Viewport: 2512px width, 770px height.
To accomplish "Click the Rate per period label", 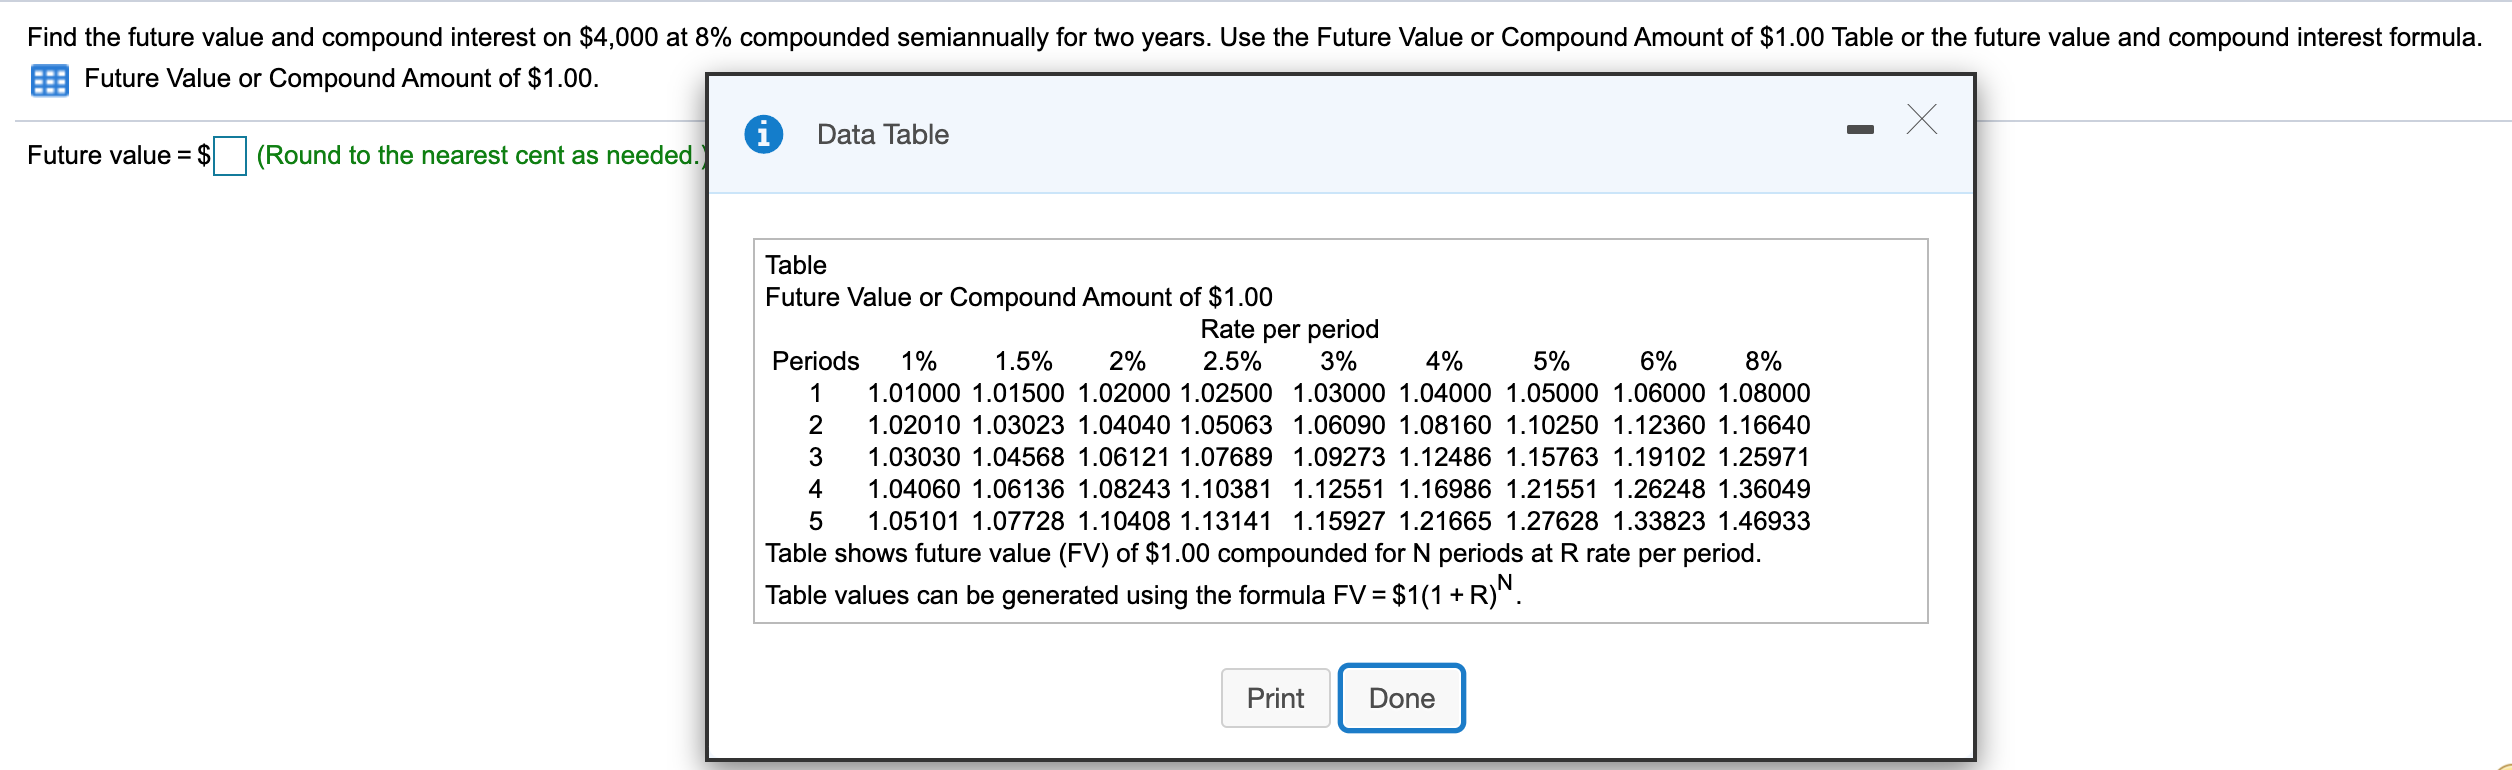I will coord(1289,329).
